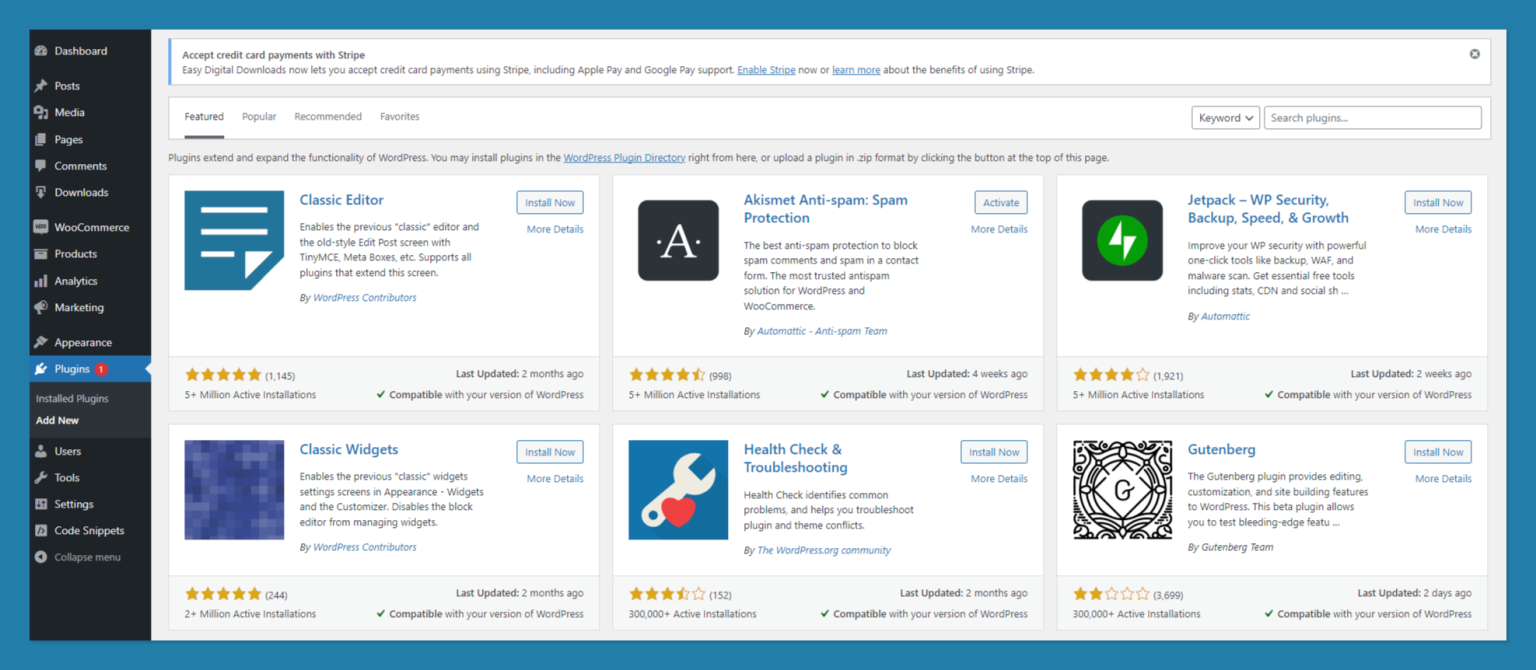Collapse the admin sidebar menu
Image resolution: width=1536 pixels, height=670 pixels.
click(86, 557)
